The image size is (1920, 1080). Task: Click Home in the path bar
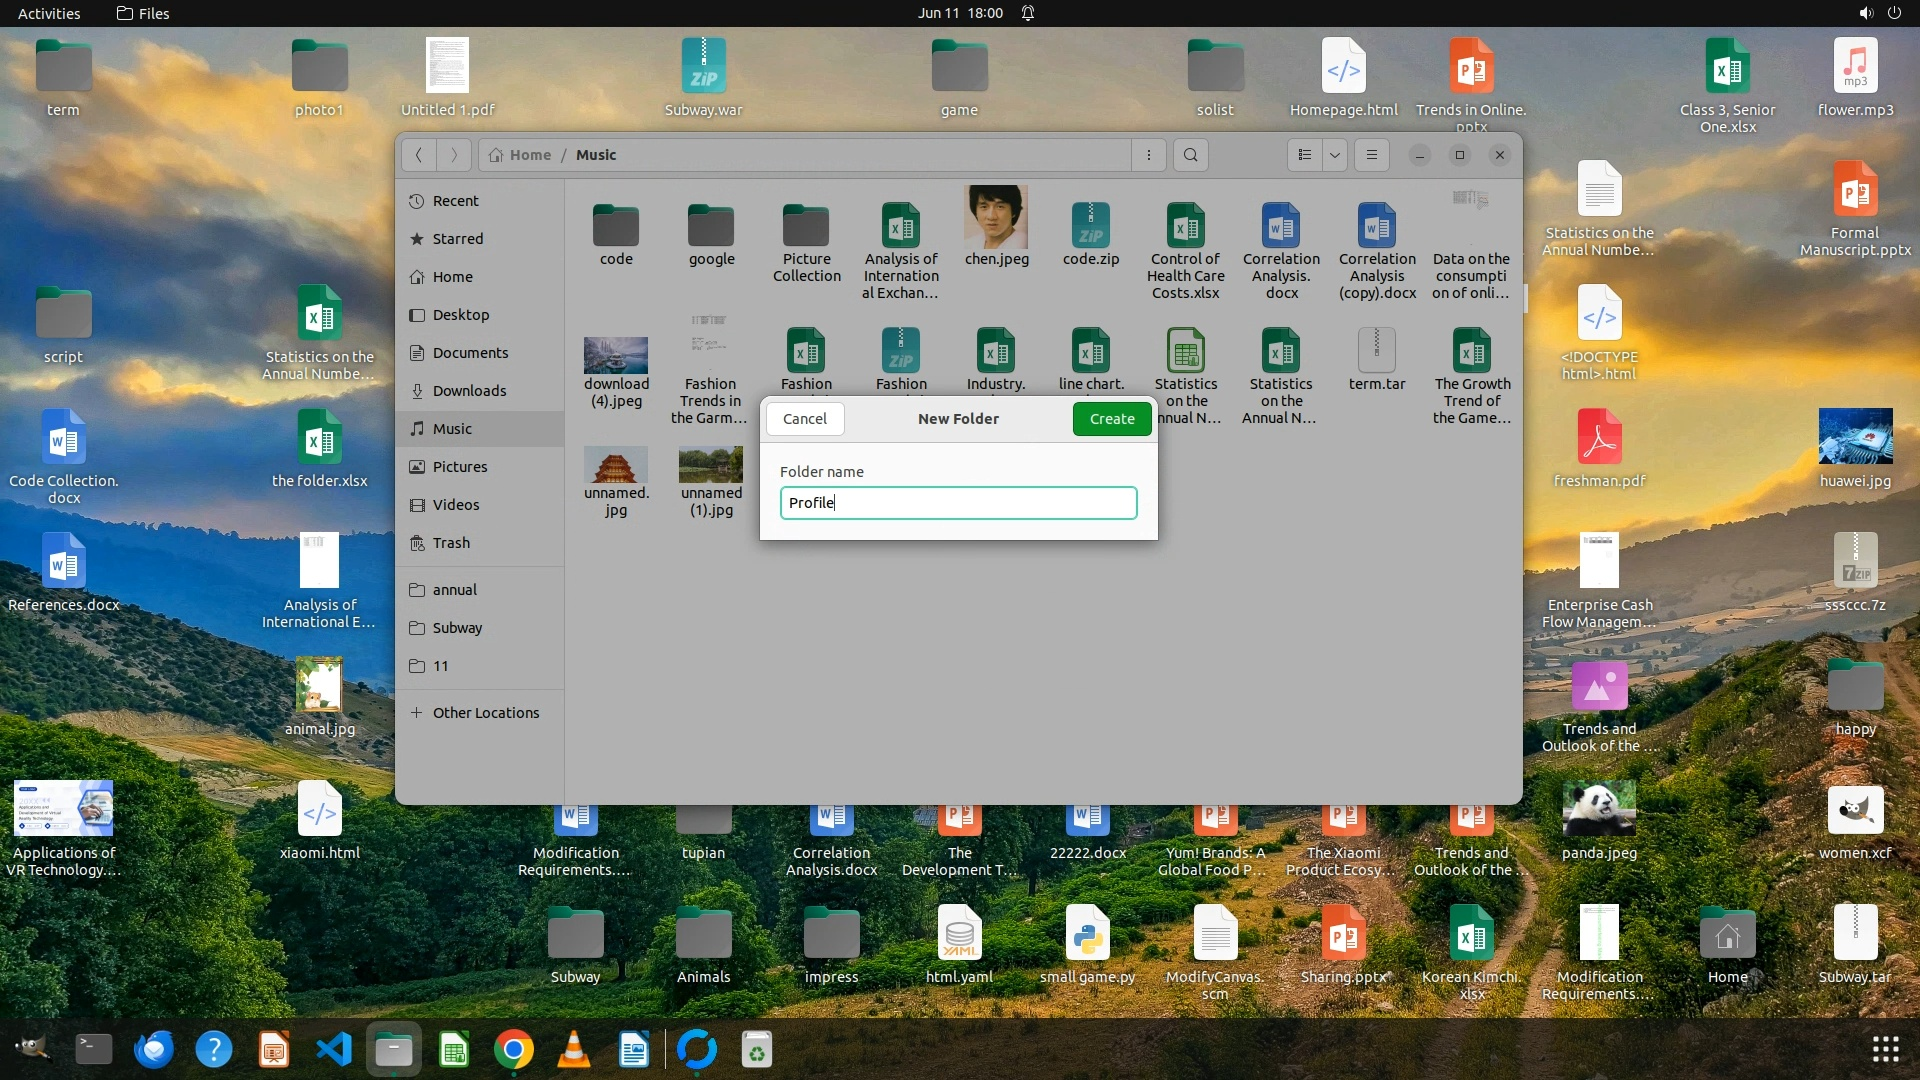coord(530,155)
